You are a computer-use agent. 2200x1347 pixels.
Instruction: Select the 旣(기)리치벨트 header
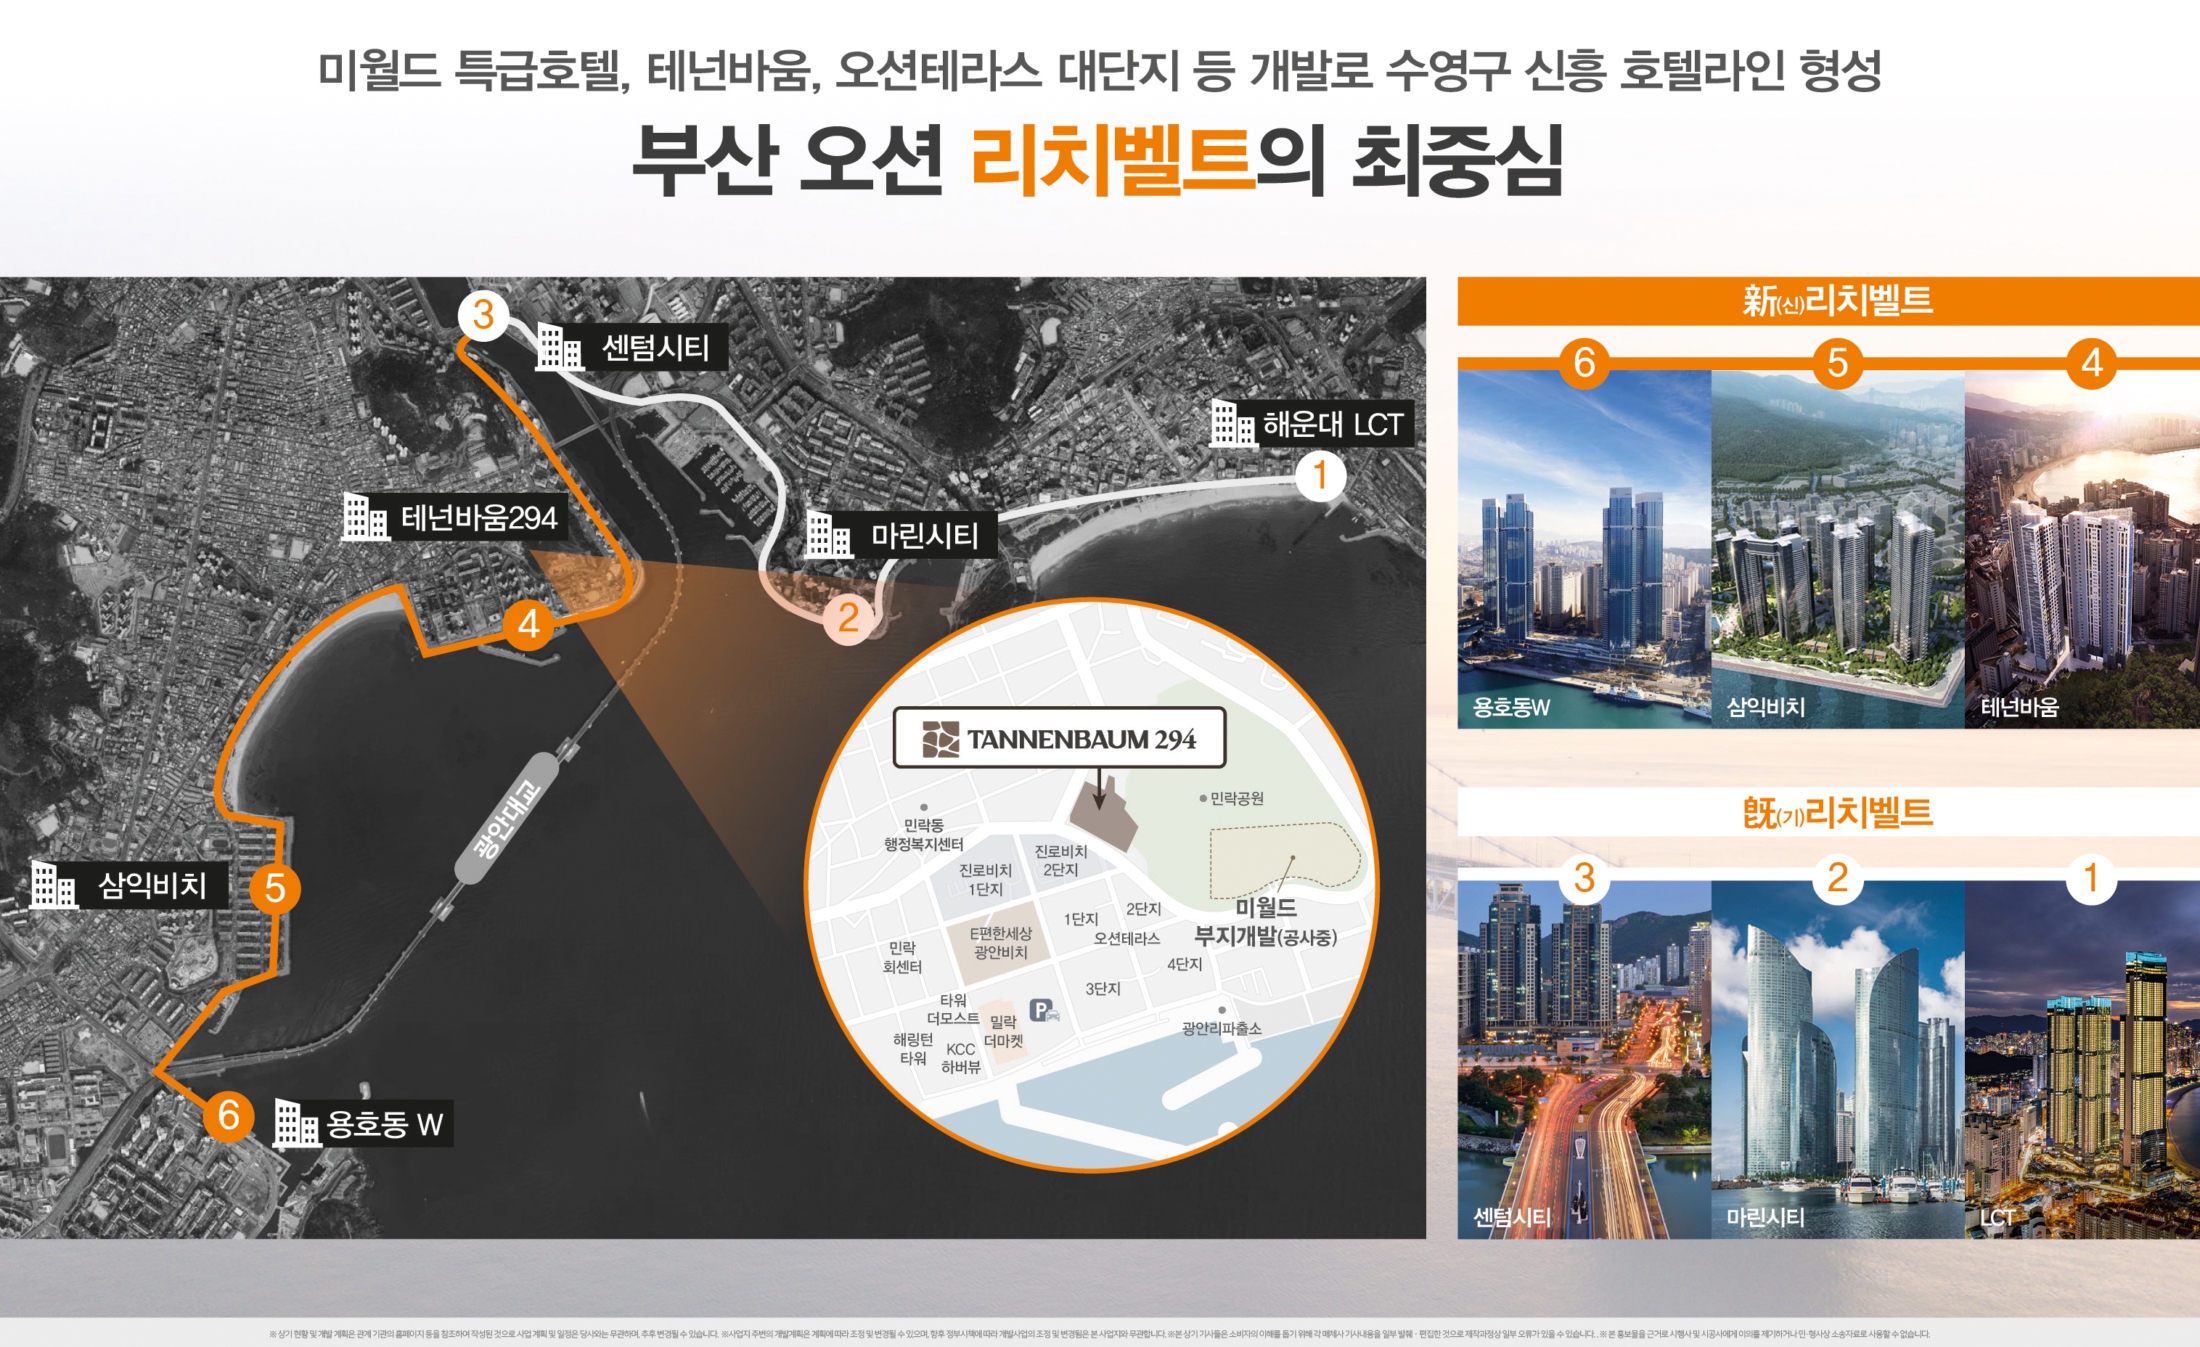(1828, 812)
